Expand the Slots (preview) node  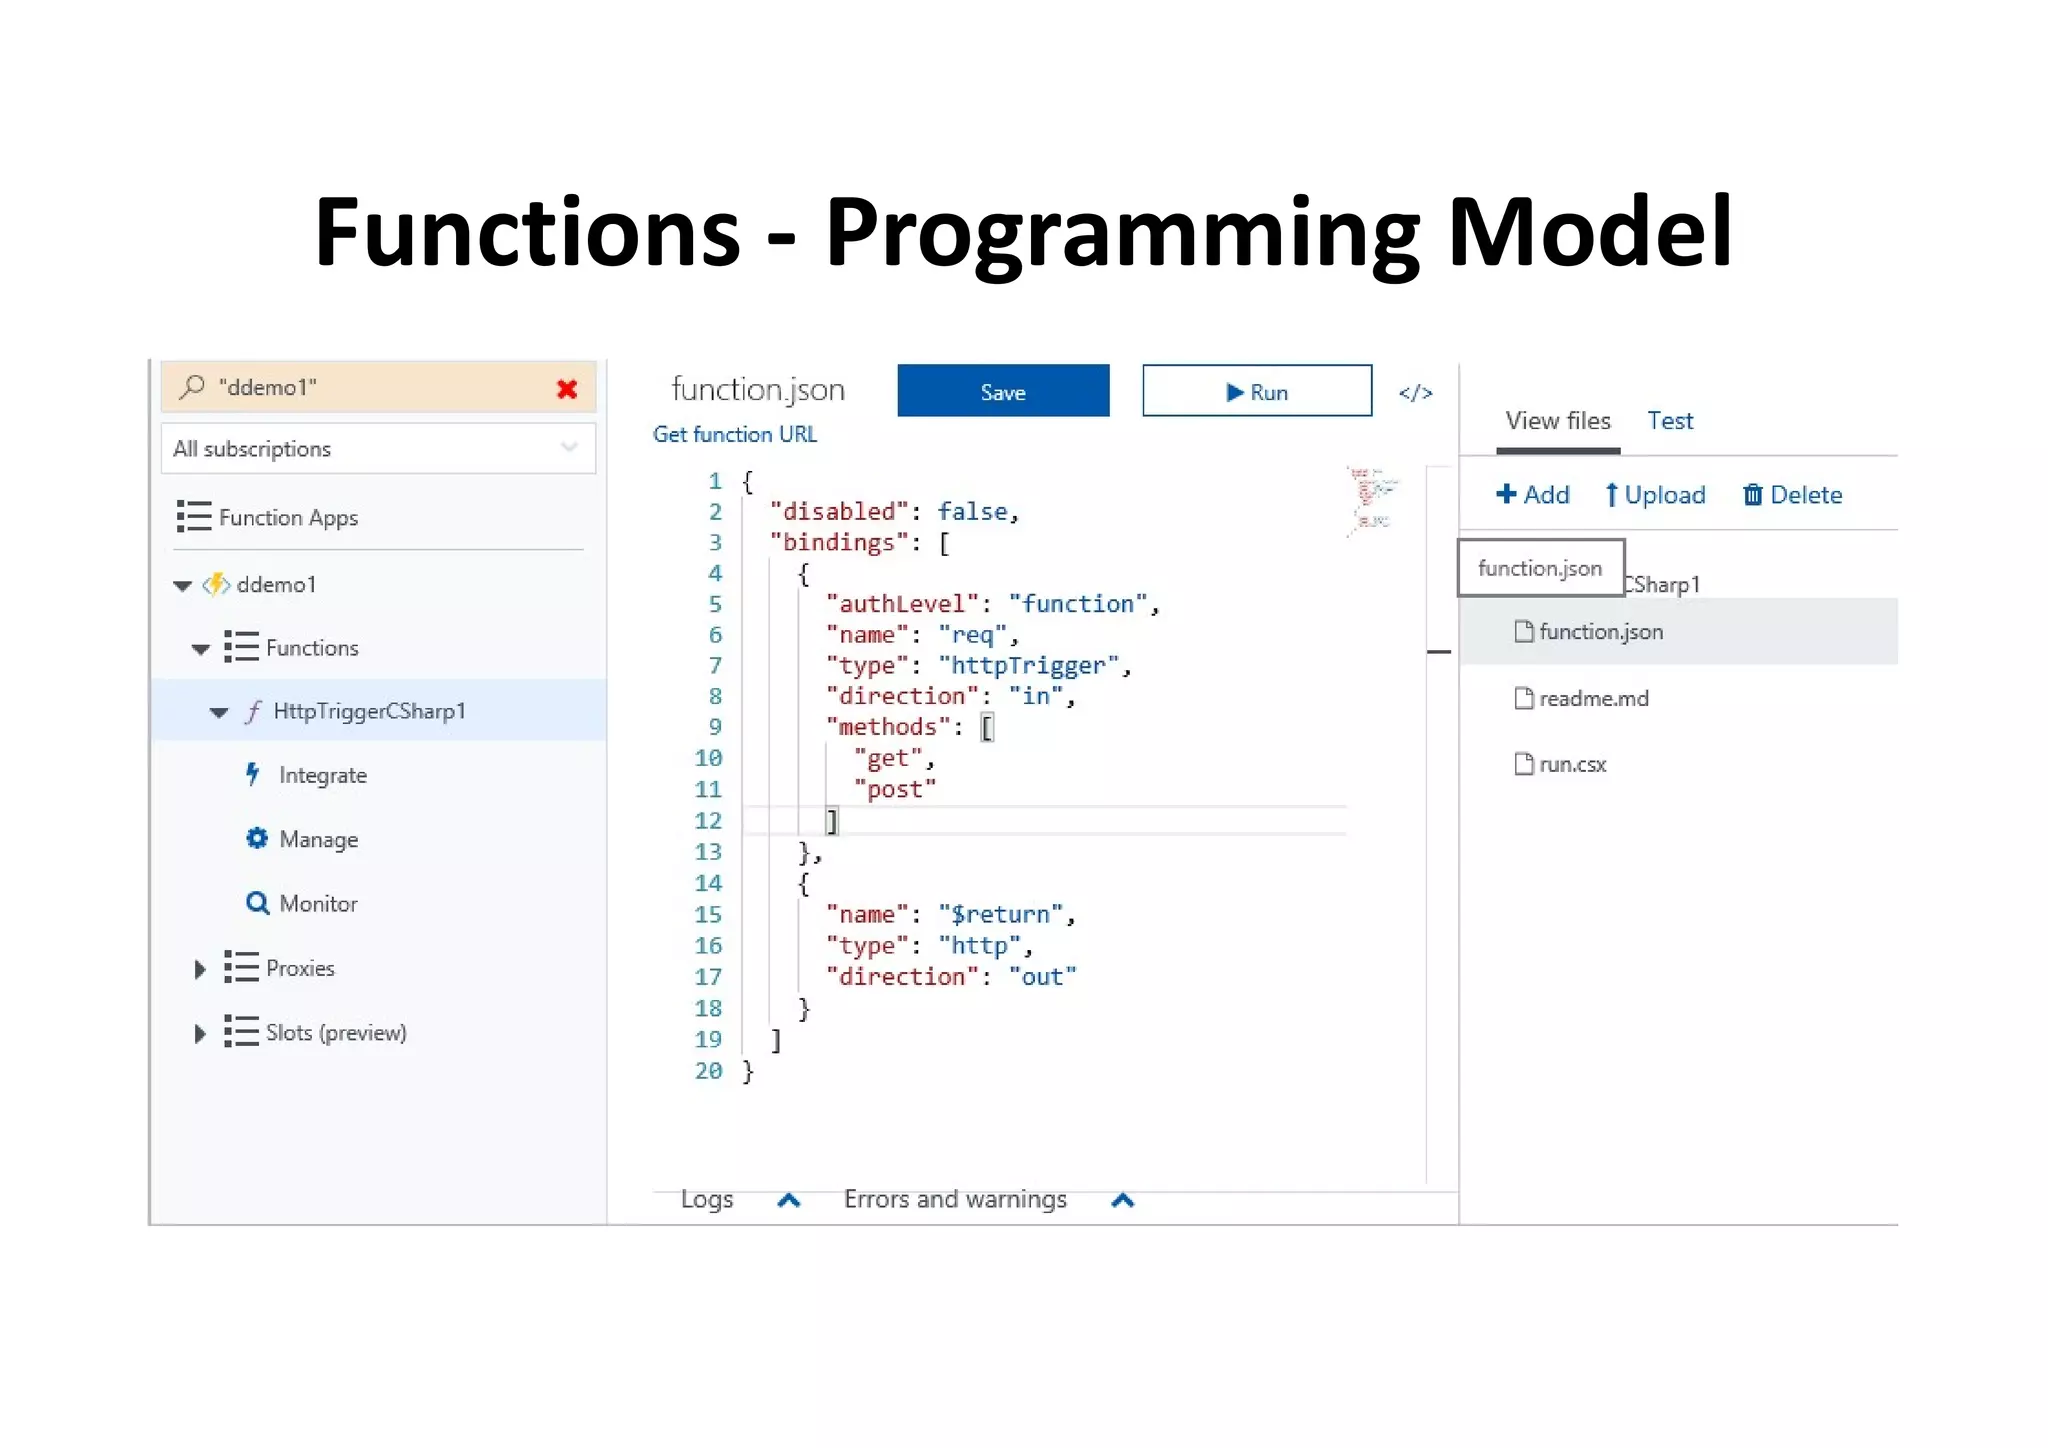200,1033
